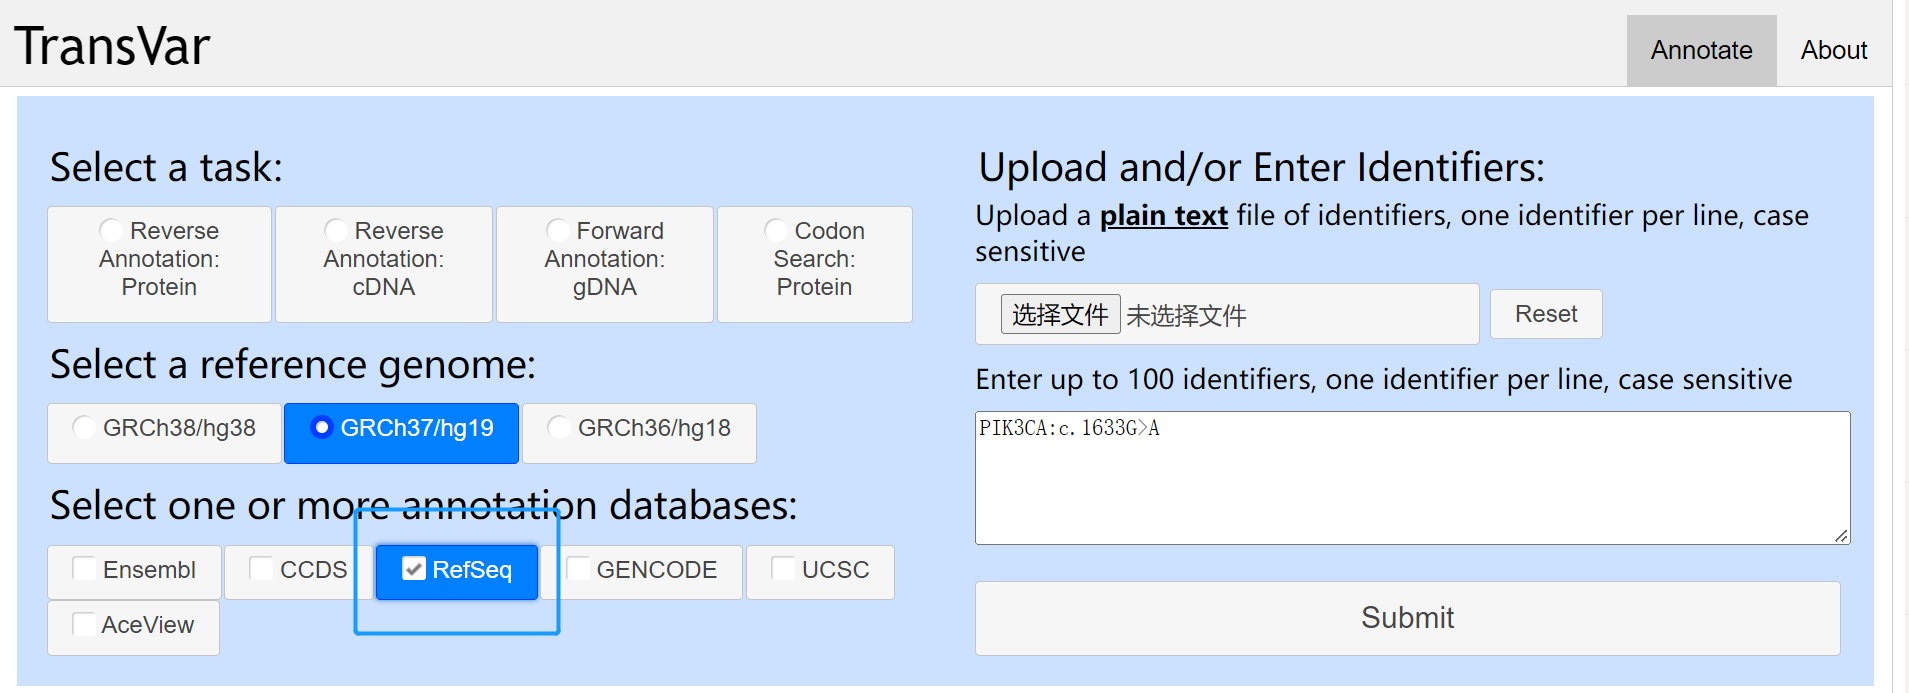Click into the identifiers text area
The width and height of the screenshot is (1909, 693).
[1412, 478]
